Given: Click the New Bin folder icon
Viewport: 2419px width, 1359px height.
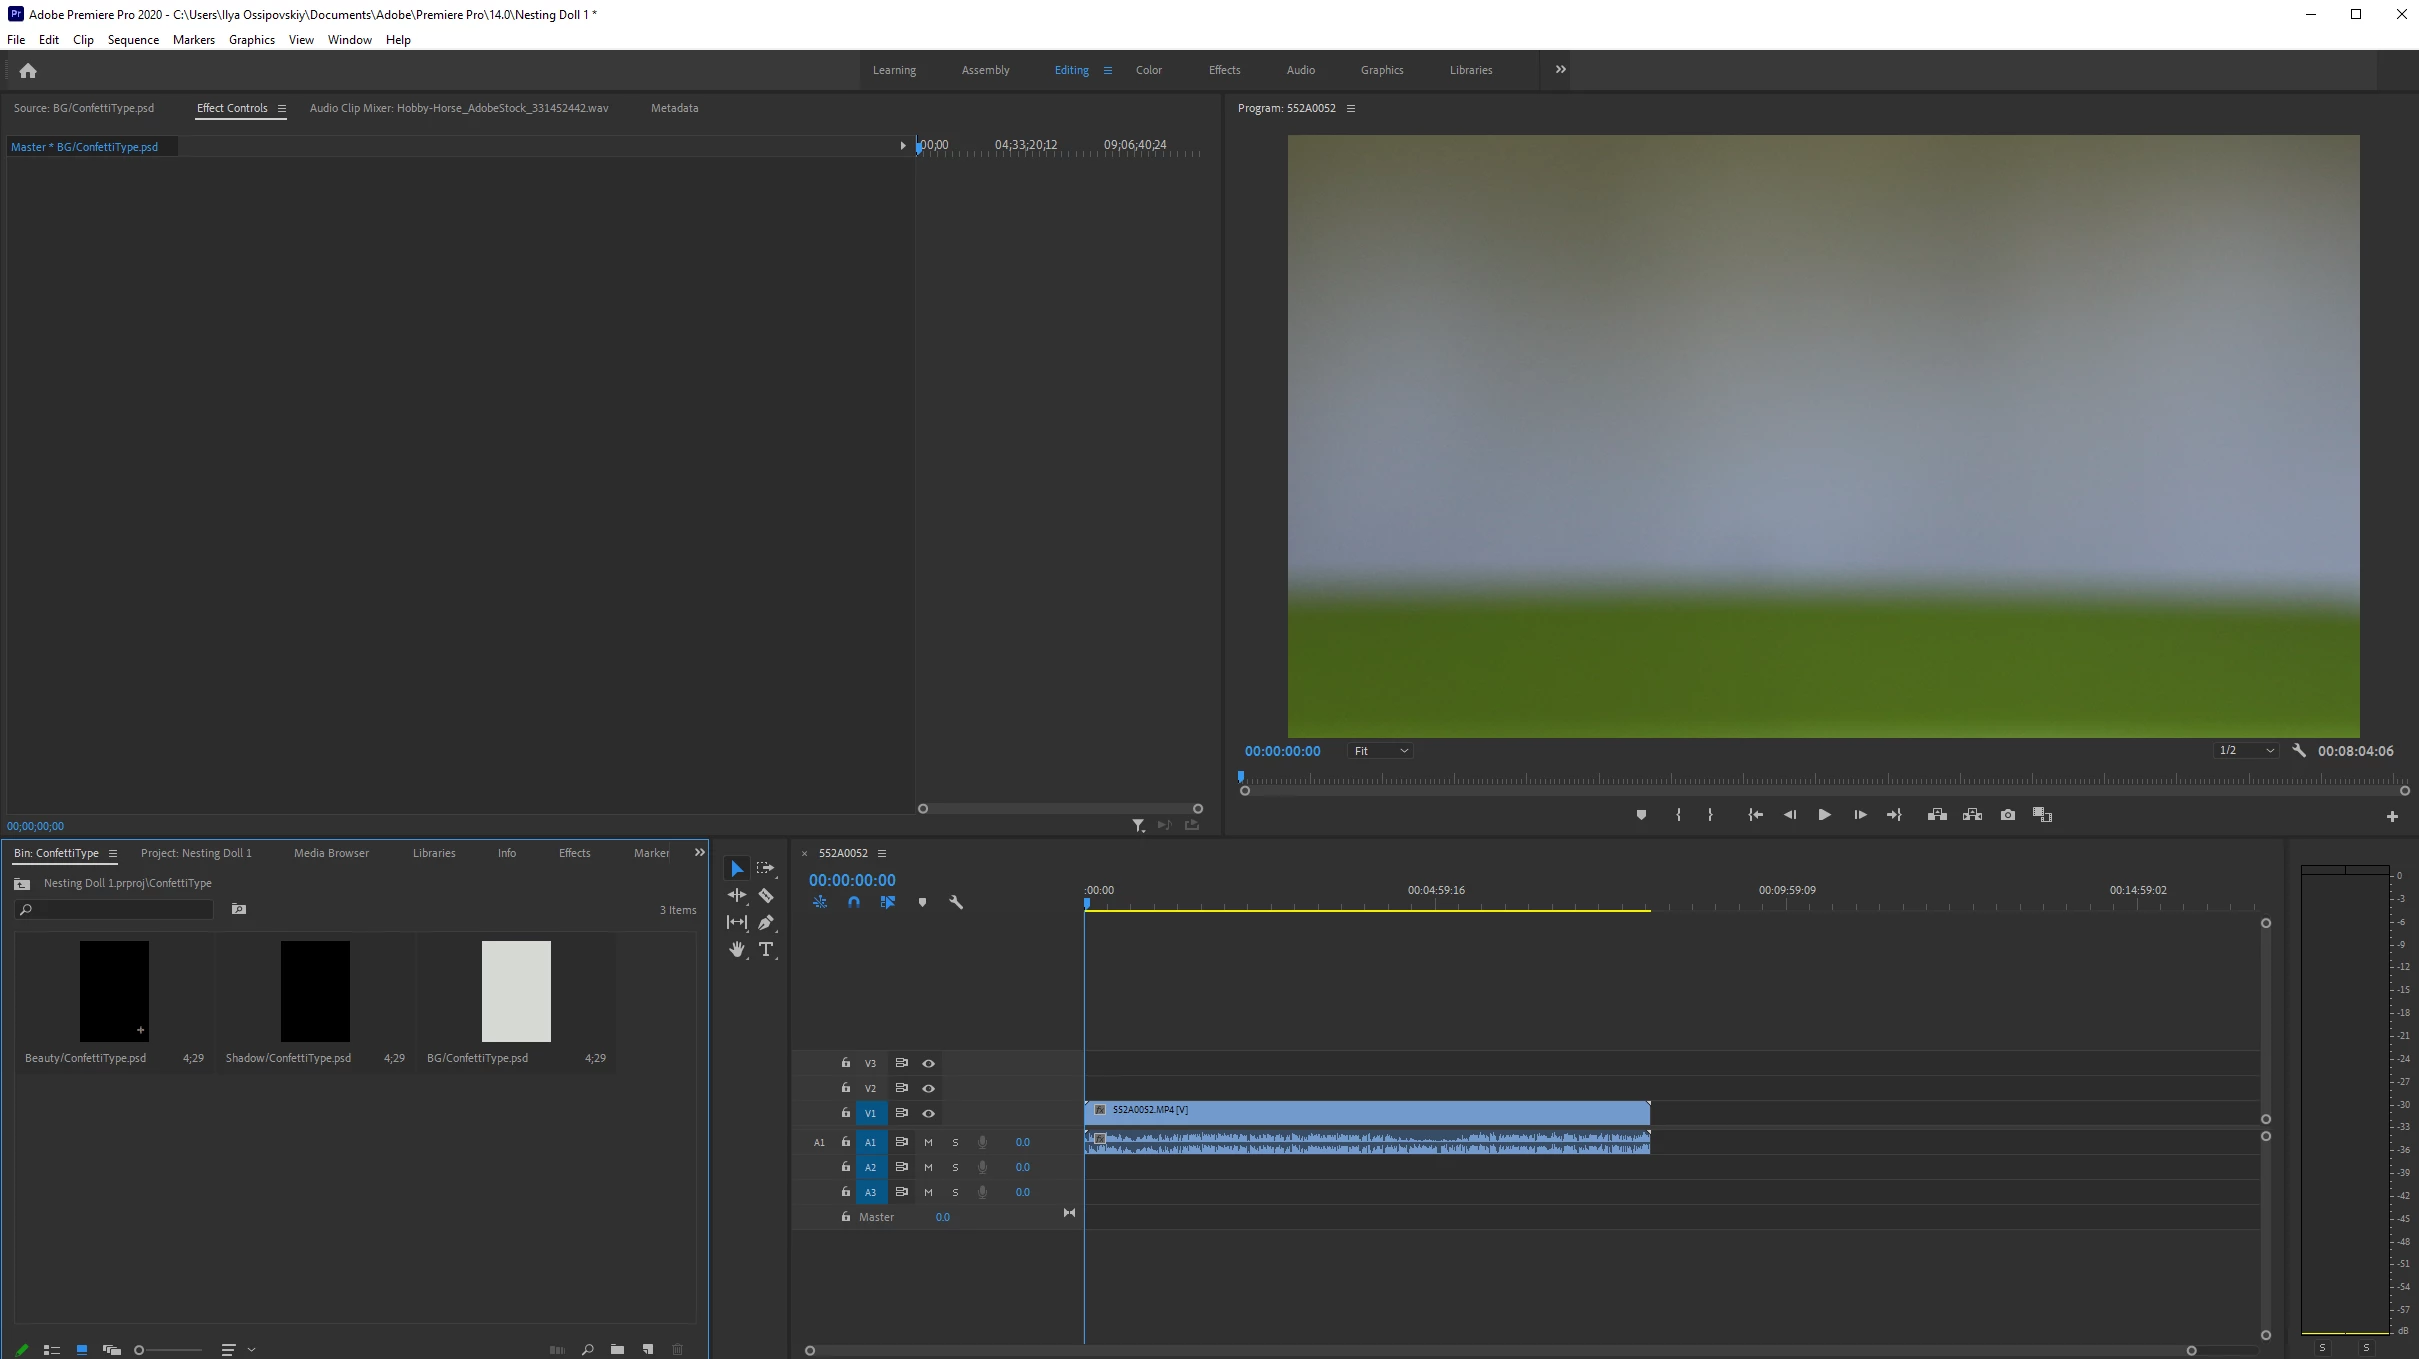Looking at the screenshot, I should [x=617, y=1350].
